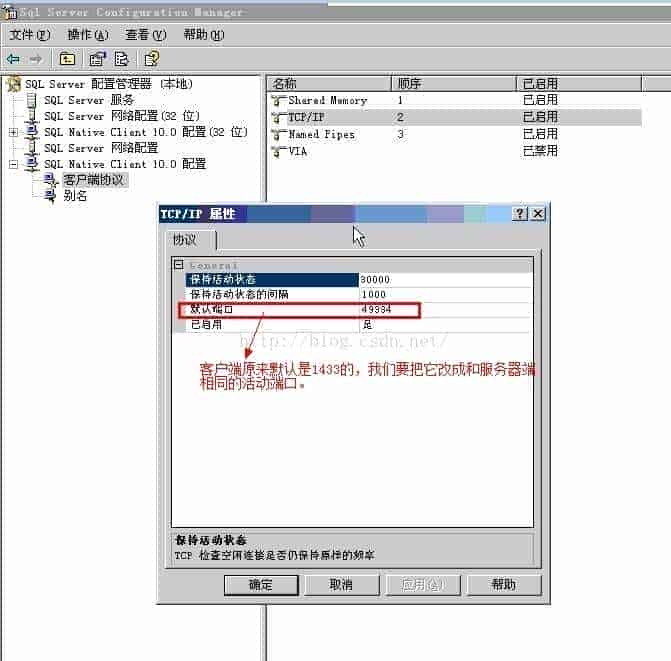
Task: Click the 客户端协议 tree node icon
Action: 50,180
